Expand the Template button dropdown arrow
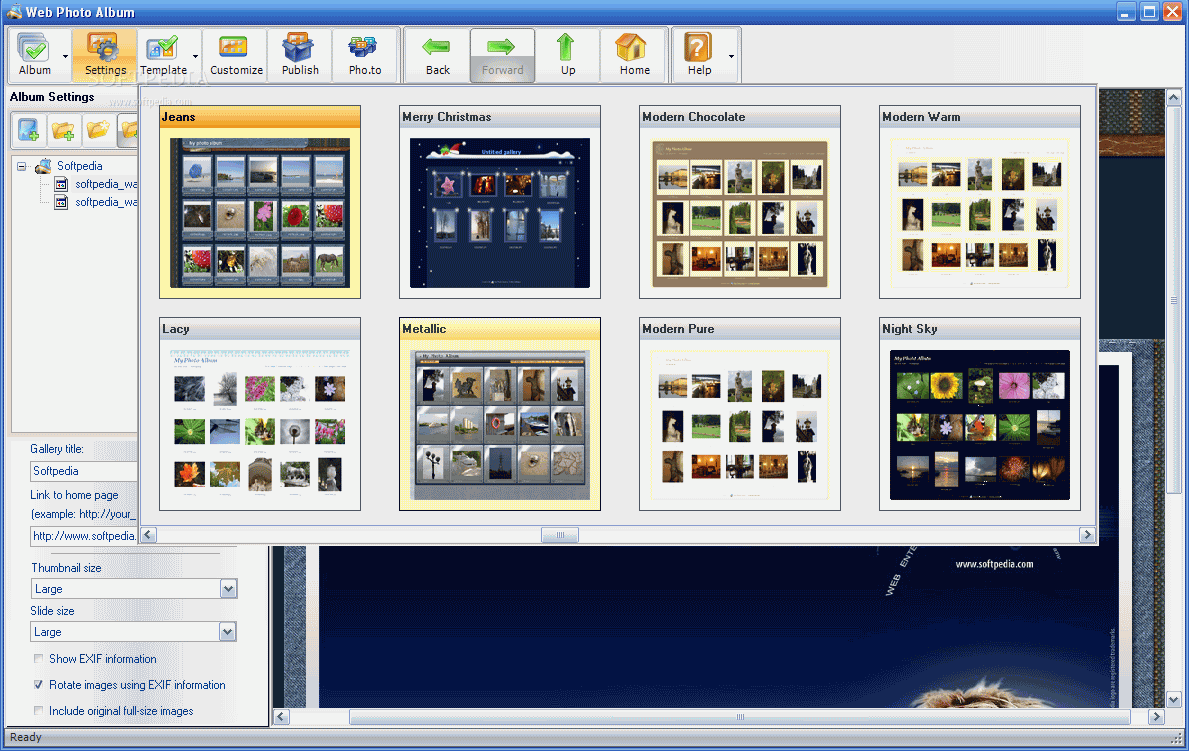Screen dimensions: 1189x751 [x=196, y=56]
